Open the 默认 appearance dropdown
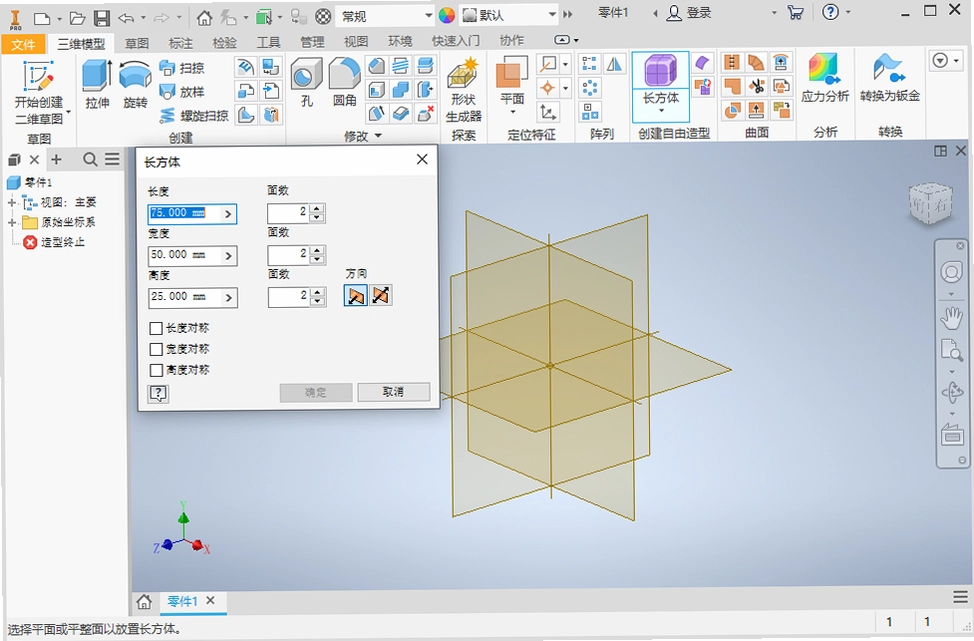This screenshot has width=974, height=641. [x=509, y=16]
